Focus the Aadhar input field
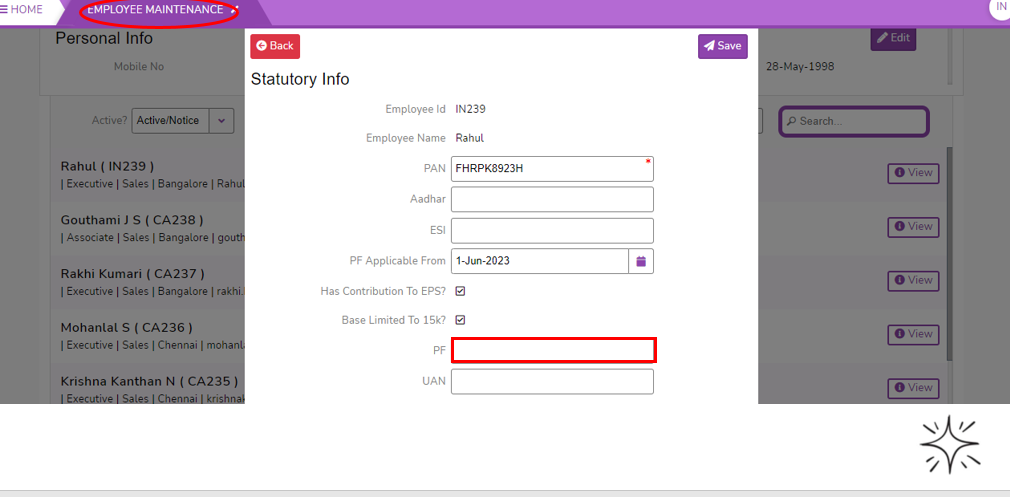 pos(552,200)
